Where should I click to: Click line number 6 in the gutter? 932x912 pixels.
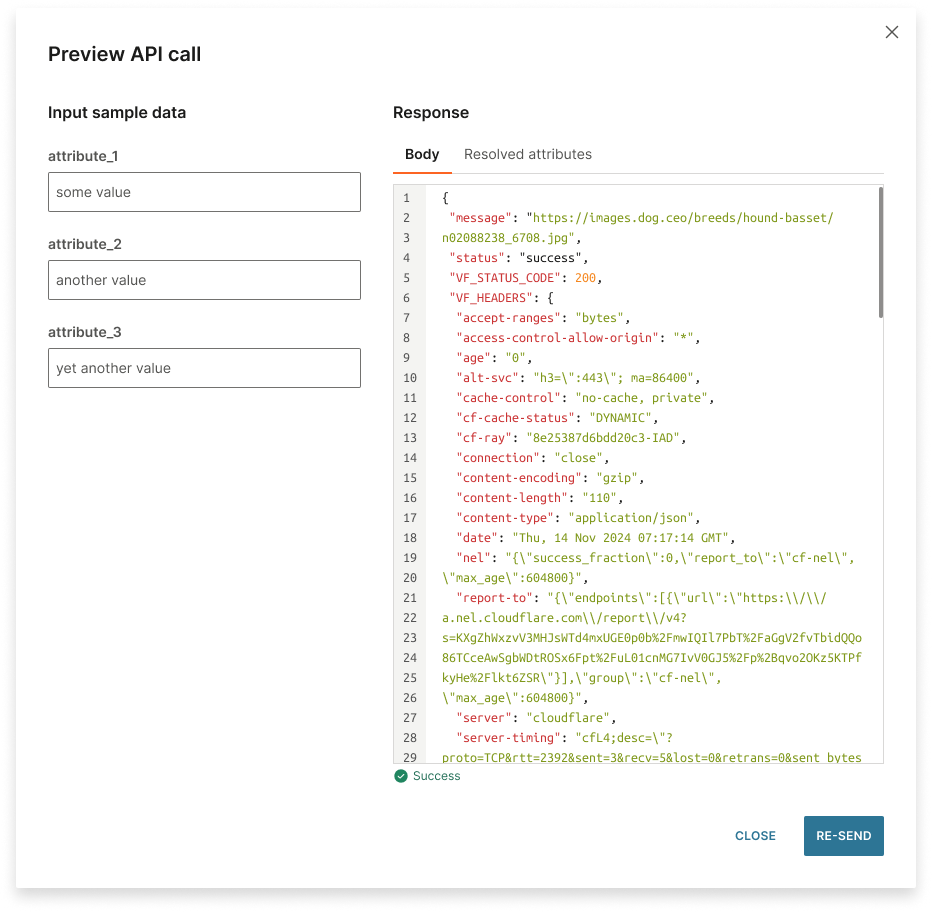(407, 298)
